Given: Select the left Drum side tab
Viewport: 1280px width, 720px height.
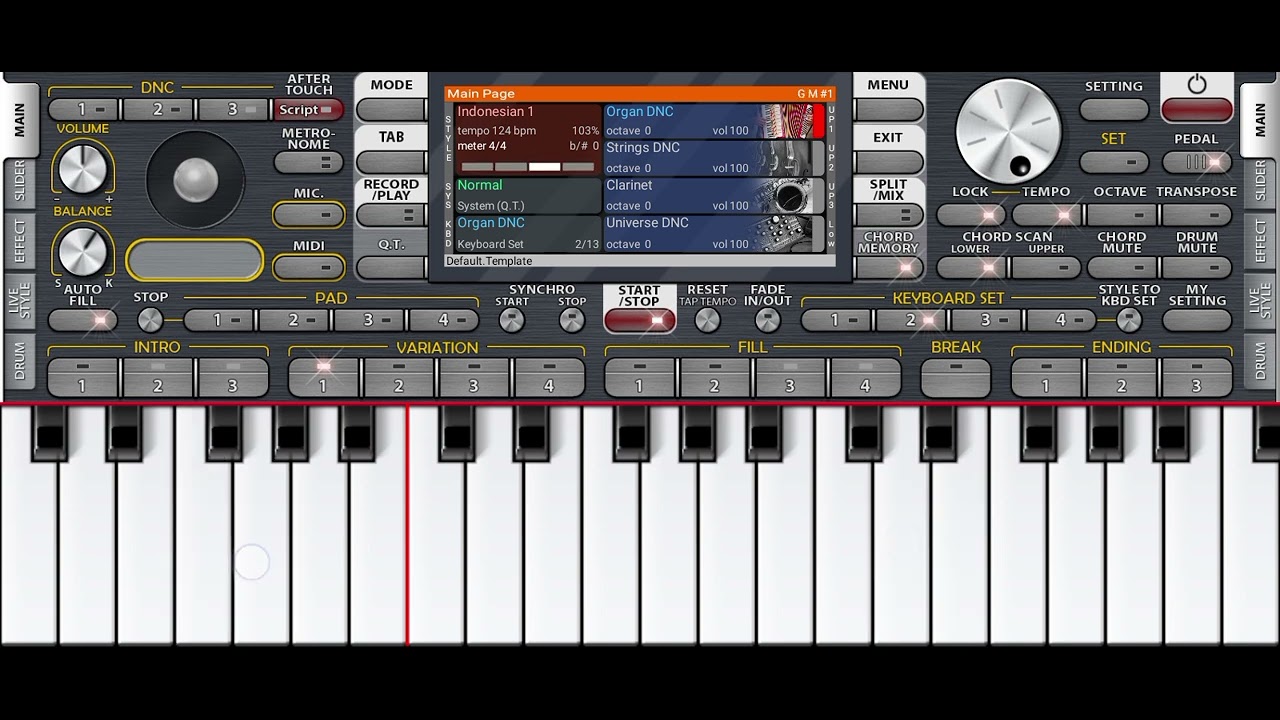Looking at the screenshot, I should tap(19, 361).
